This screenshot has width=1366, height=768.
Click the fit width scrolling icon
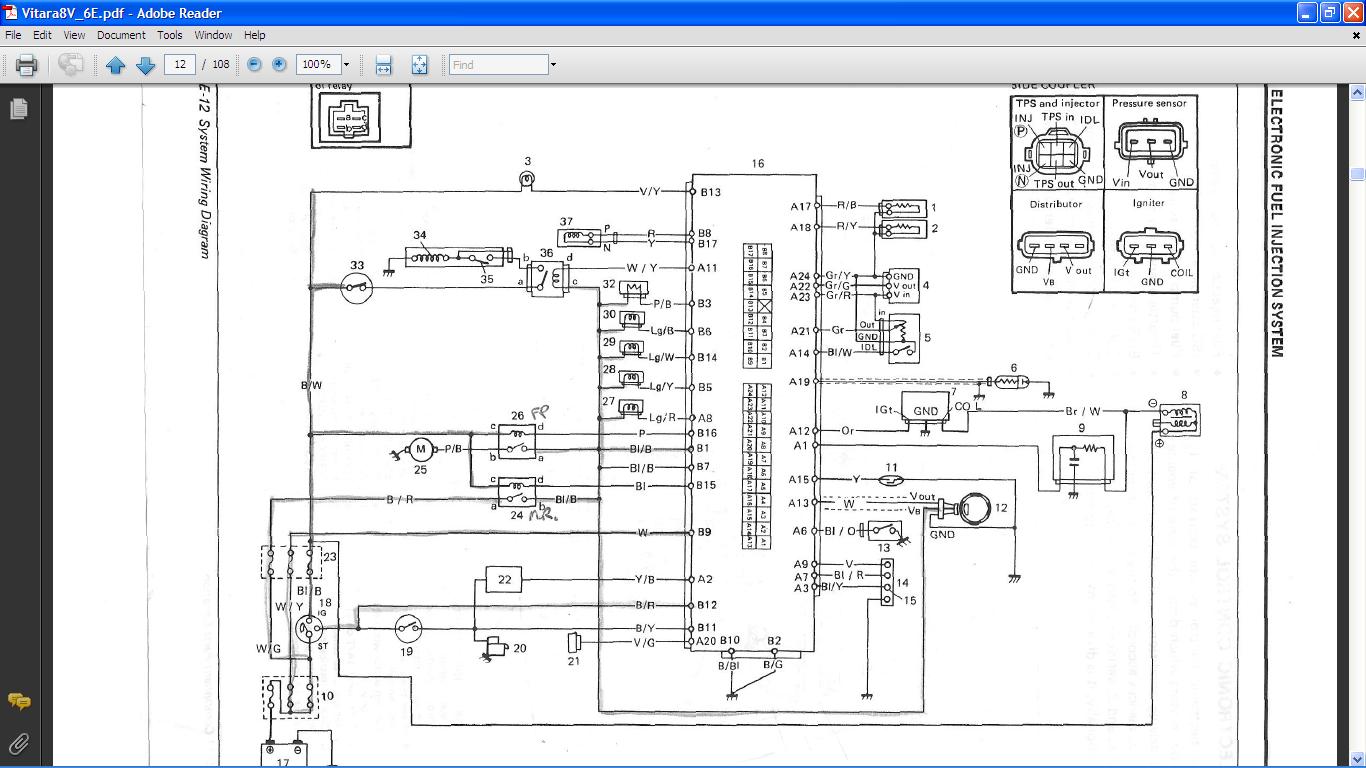coord(383,65)
